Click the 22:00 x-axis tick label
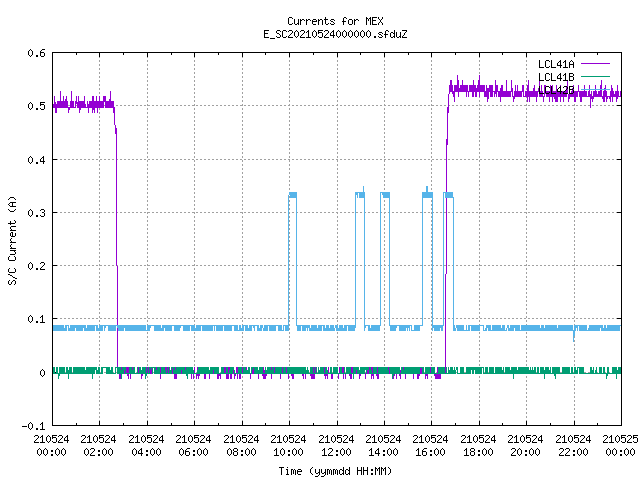This screenshot has width=640, height=480. 573,452
